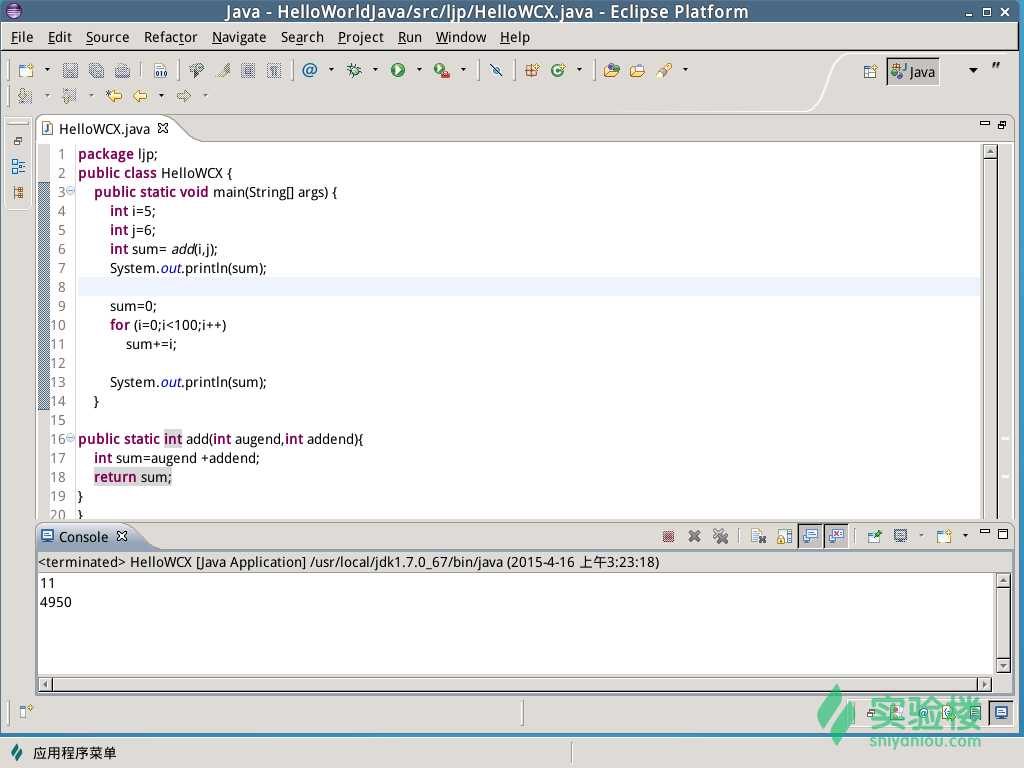
Task: Click the Open Perspective icon
Action: click(x=870, y=72)
